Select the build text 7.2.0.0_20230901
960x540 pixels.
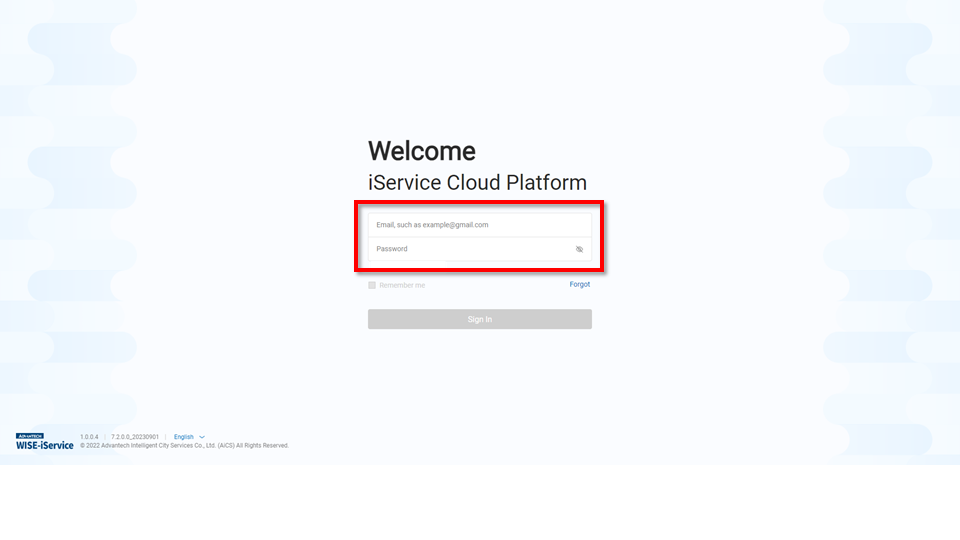click(x=135, y=437)
